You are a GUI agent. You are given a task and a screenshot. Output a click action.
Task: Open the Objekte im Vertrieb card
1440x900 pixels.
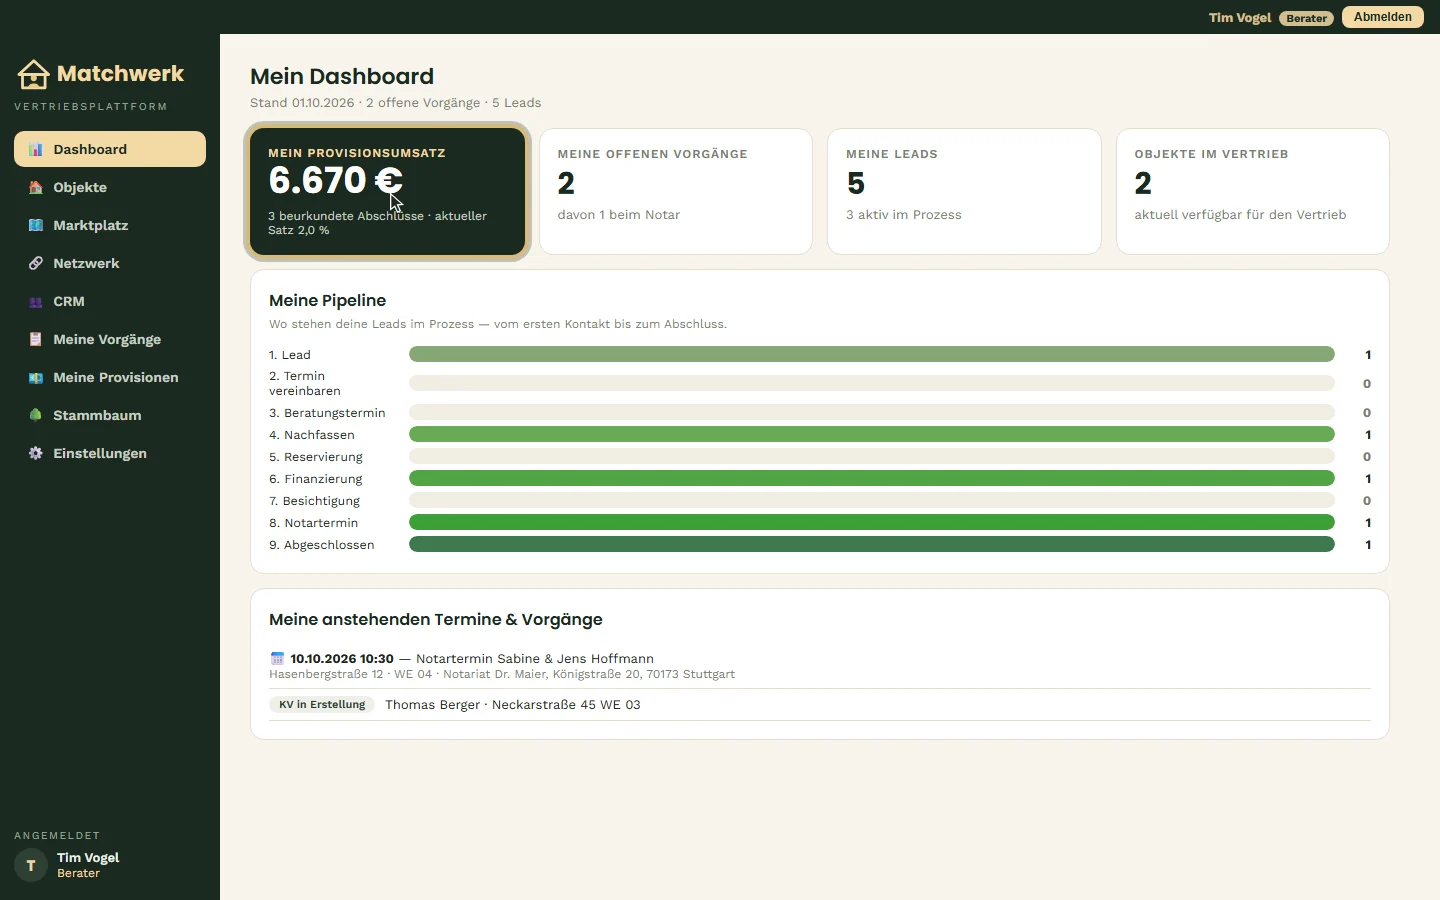(x=1252, y=191)
